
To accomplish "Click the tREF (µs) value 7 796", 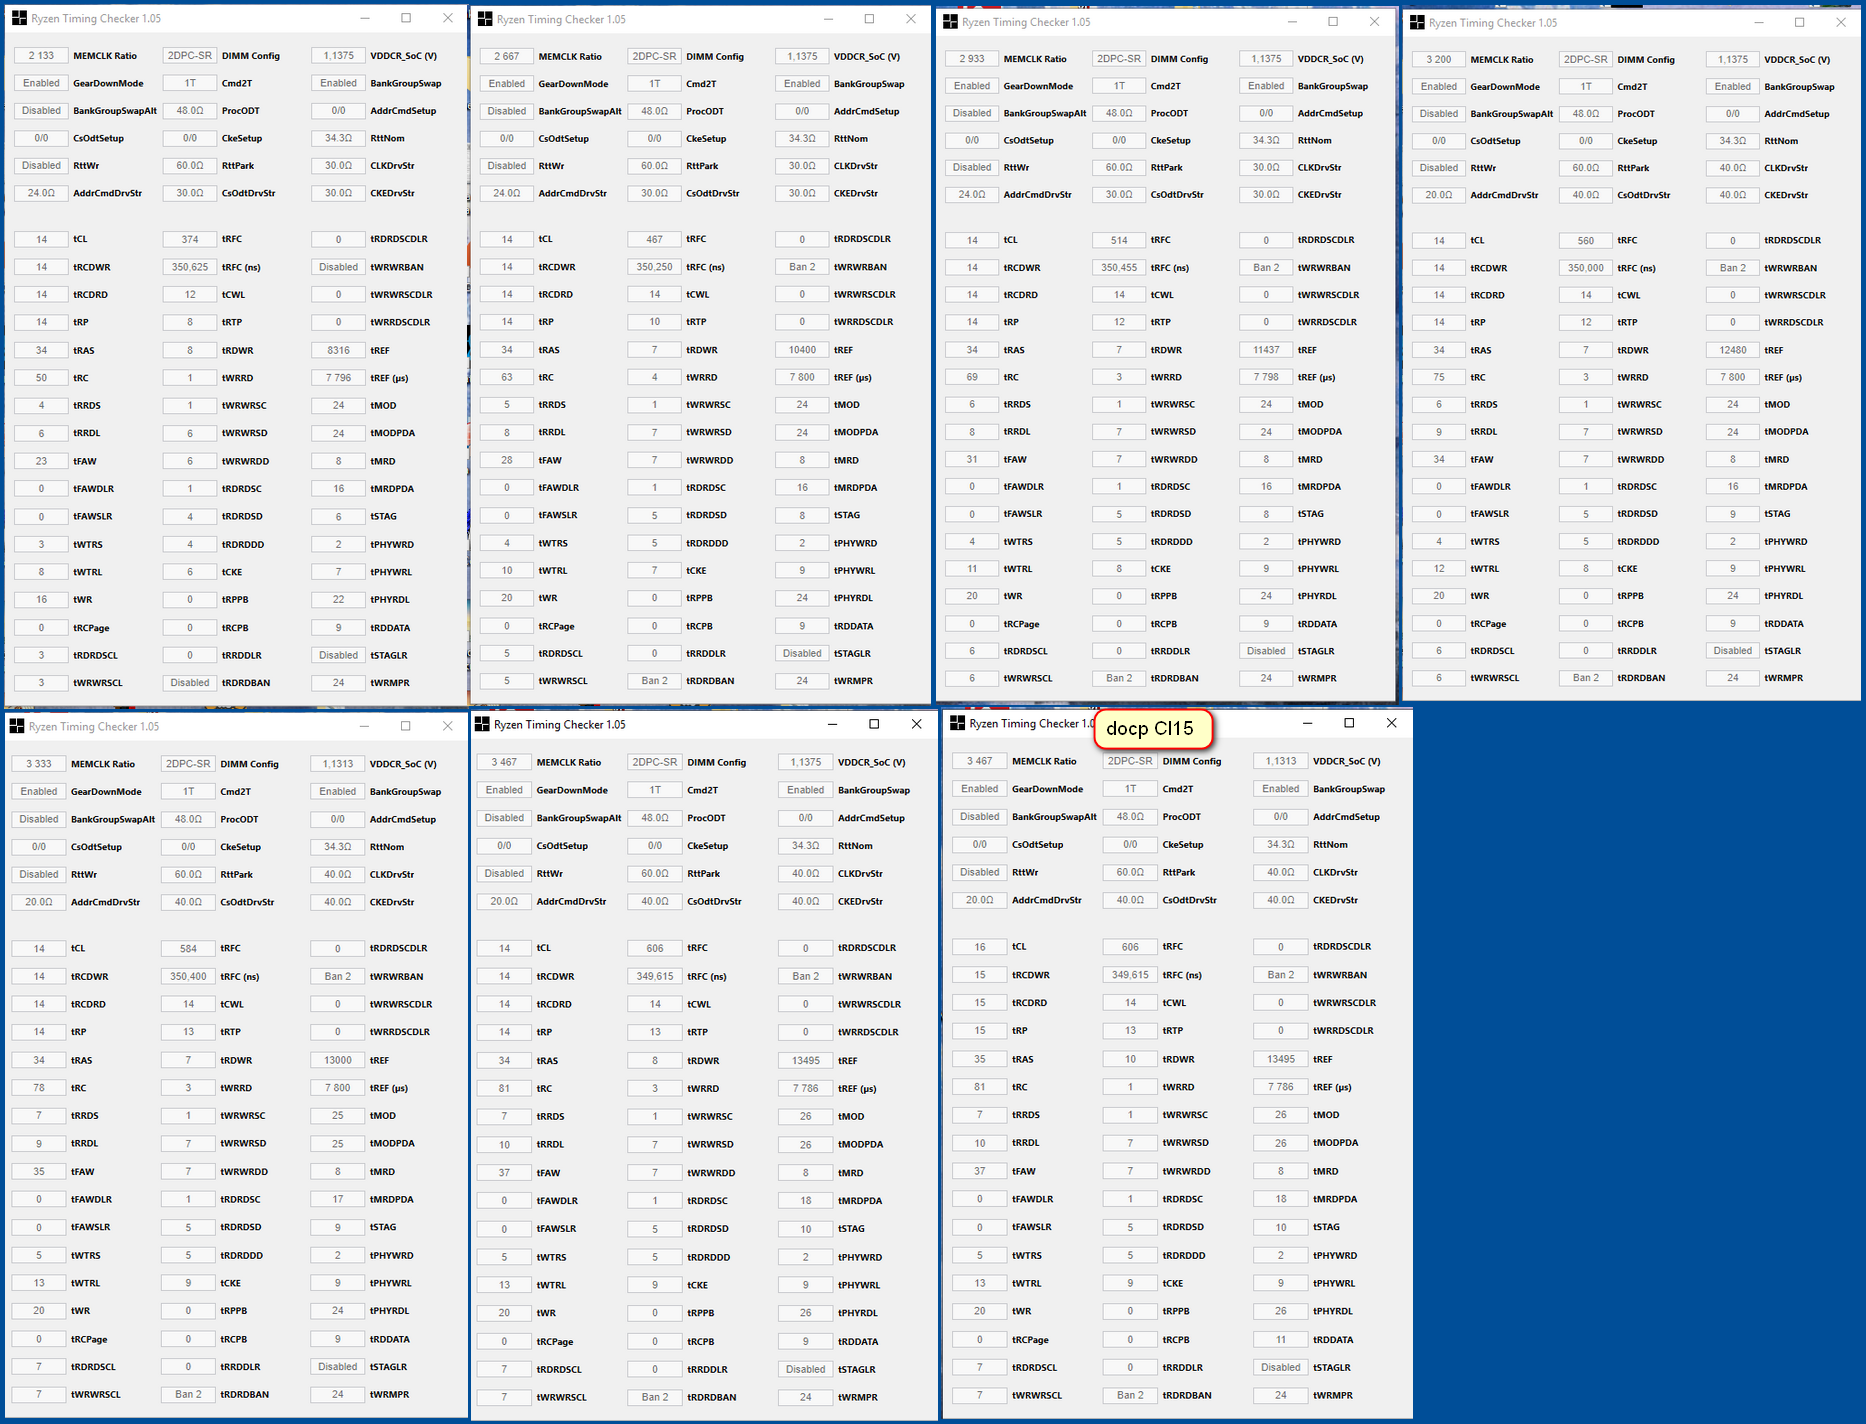I will click(x=338, y=379).
